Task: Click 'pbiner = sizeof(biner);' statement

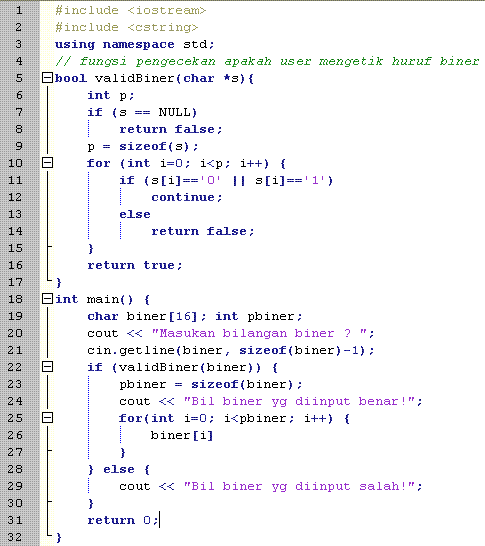Action: tap(211, 384)
